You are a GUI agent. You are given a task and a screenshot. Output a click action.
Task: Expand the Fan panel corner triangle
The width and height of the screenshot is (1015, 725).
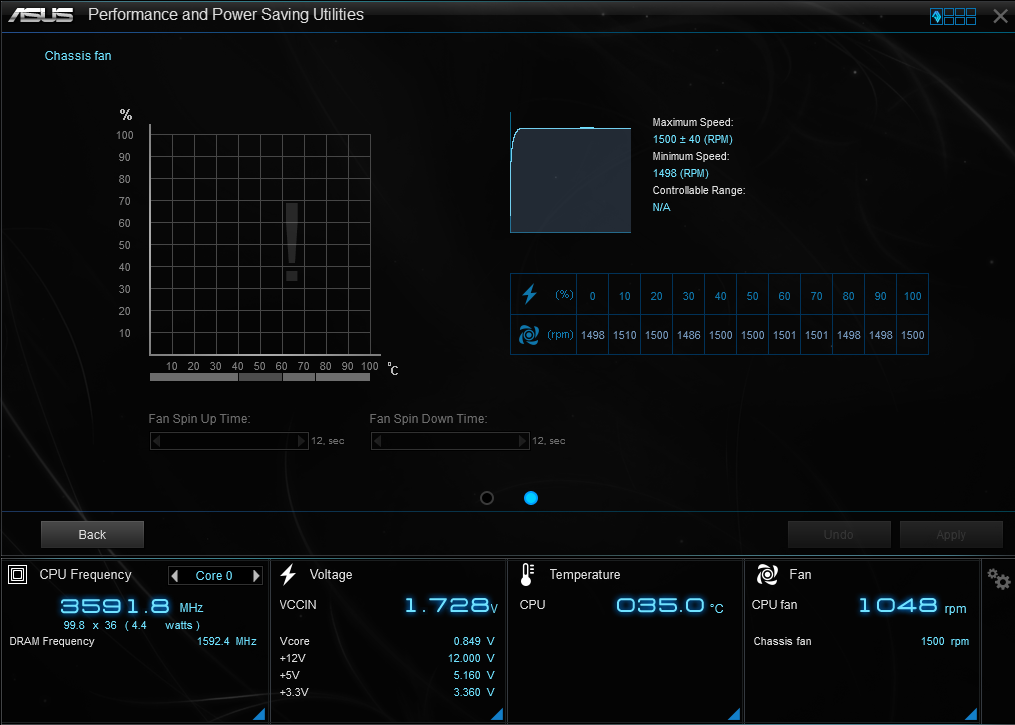coord(971,713)
